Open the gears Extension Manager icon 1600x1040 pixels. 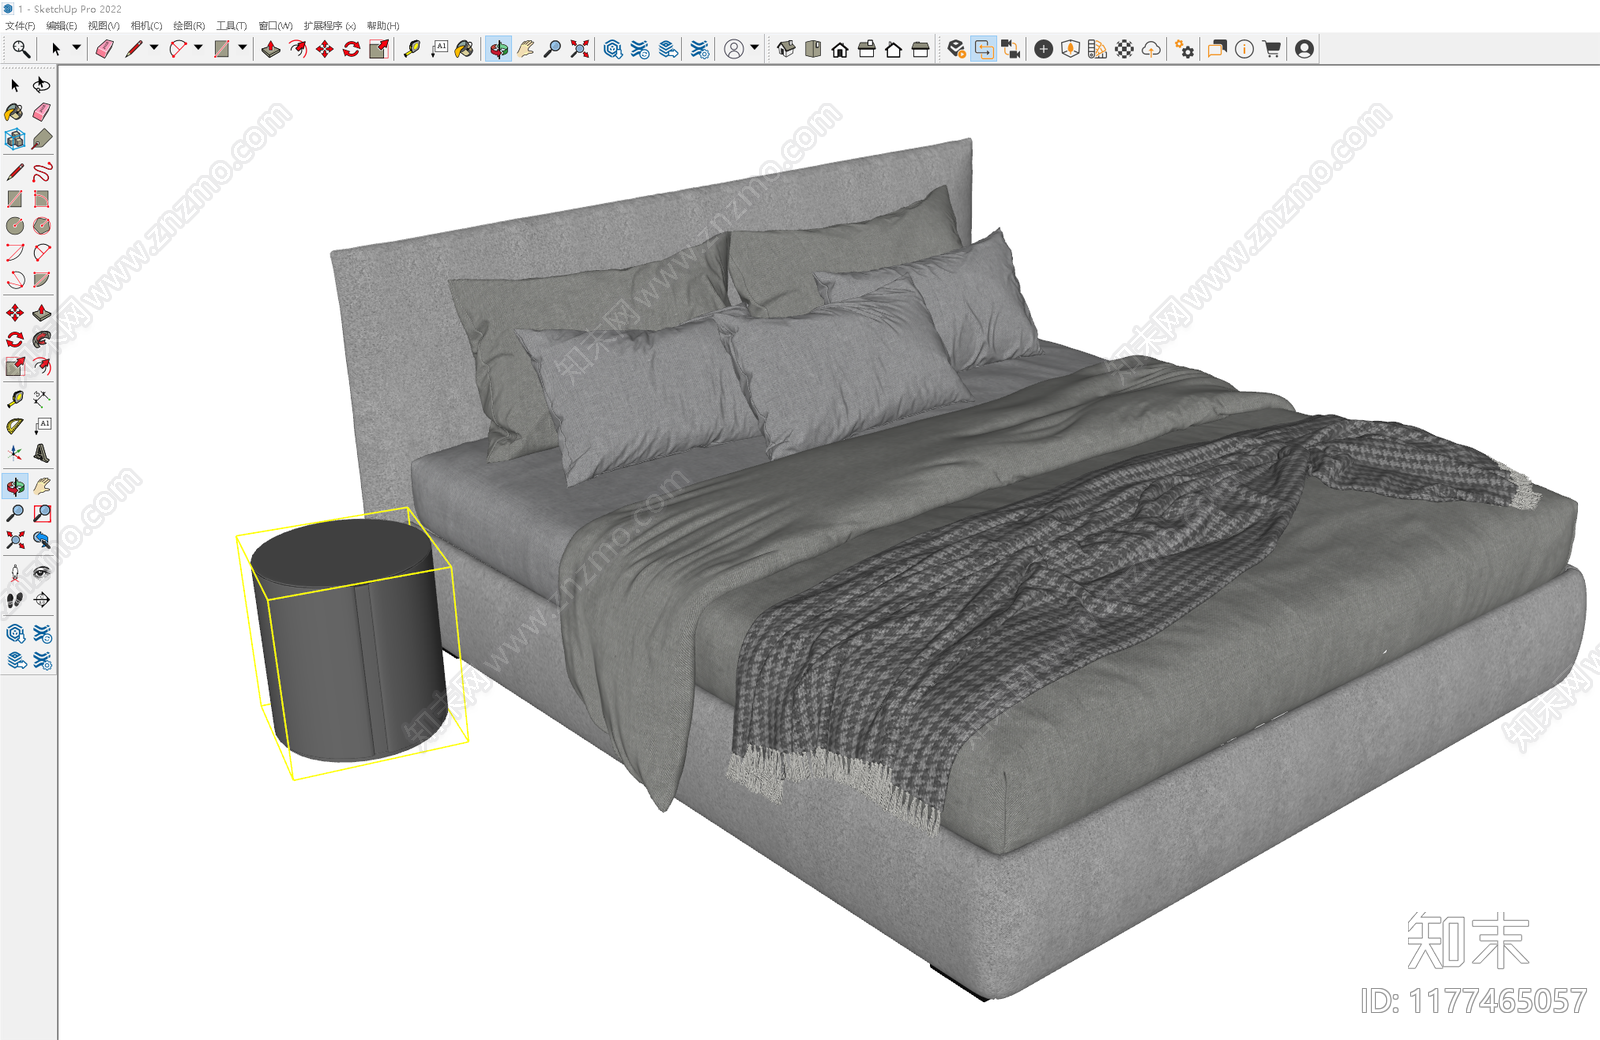pyautogui.click(x=1184, y=49)
